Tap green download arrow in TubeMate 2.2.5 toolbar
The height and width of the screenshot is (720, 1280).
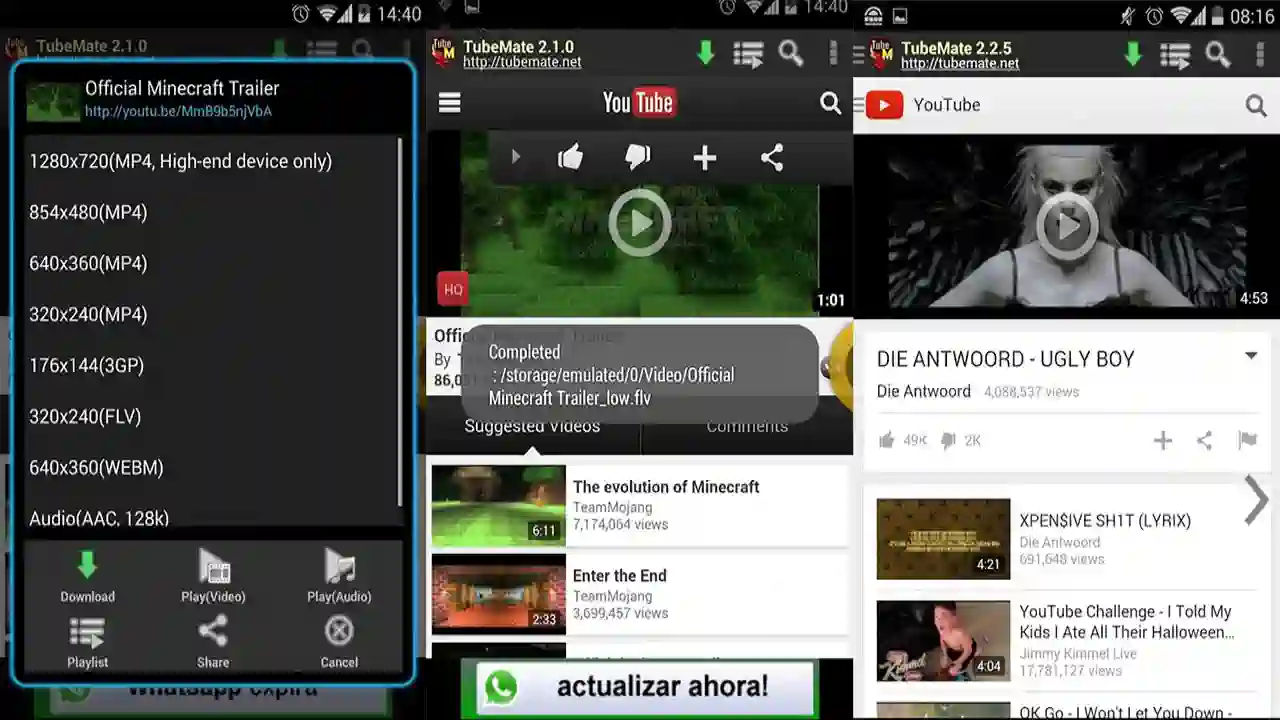coord(1133,54)
